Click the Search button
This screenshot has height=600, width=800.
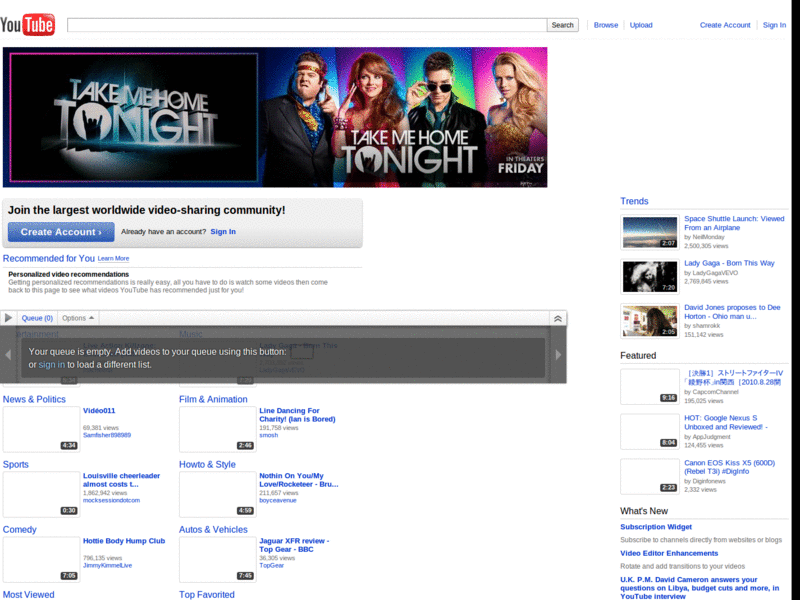pyautogui.click(x=562, y=25)
